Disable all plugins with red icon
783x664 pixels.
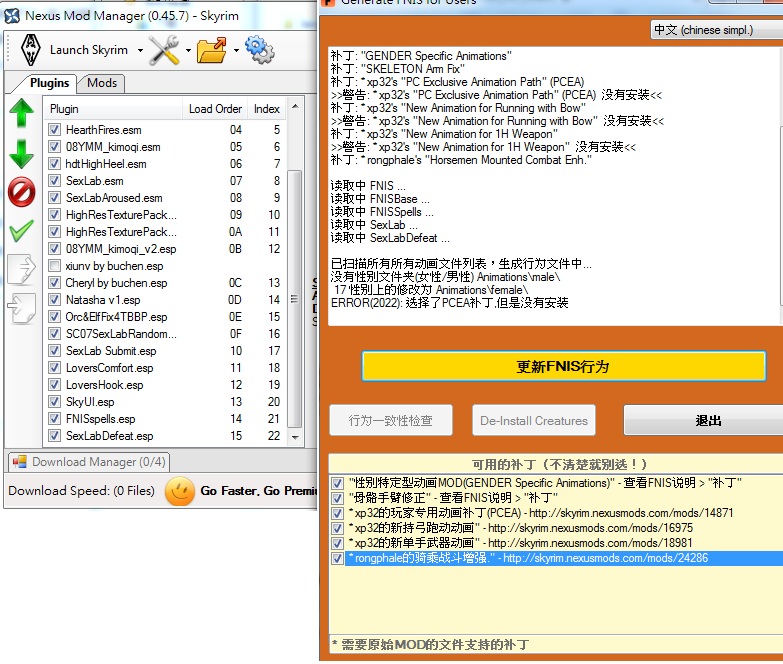21,192
